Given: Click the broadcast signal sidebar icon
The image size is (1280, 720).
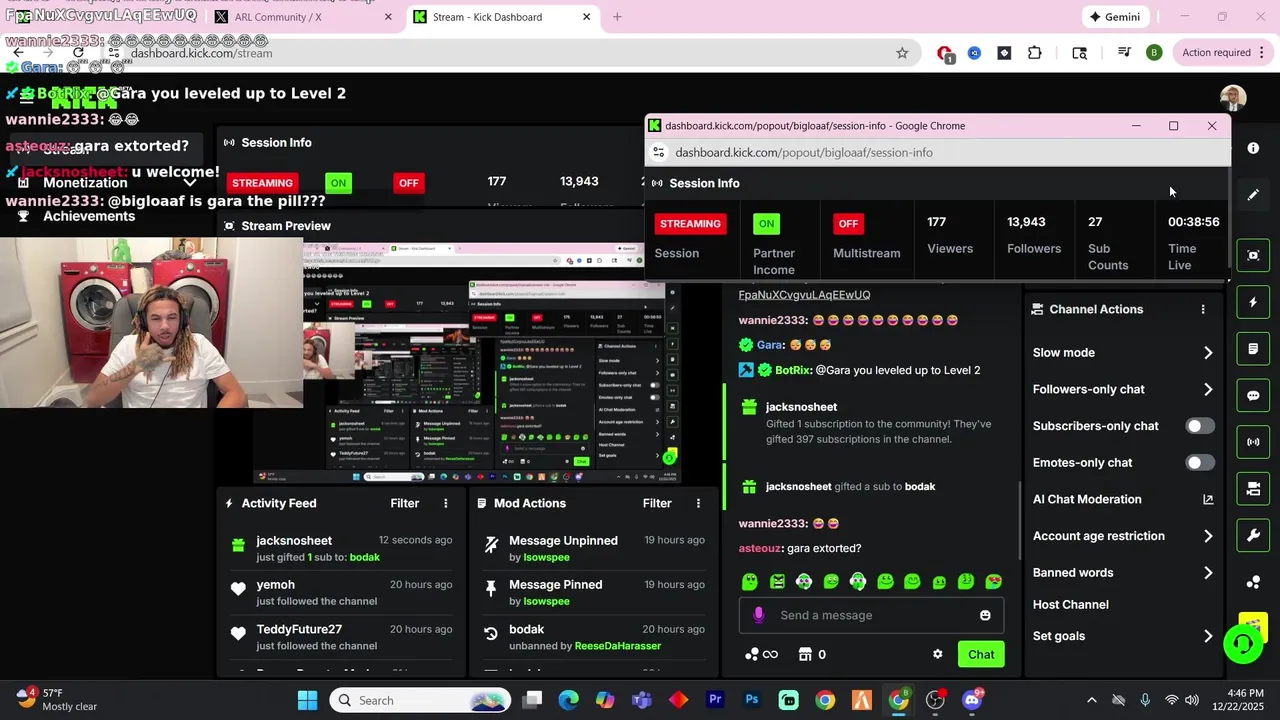Looking at the screenshot, I should tap(1253, 442).
